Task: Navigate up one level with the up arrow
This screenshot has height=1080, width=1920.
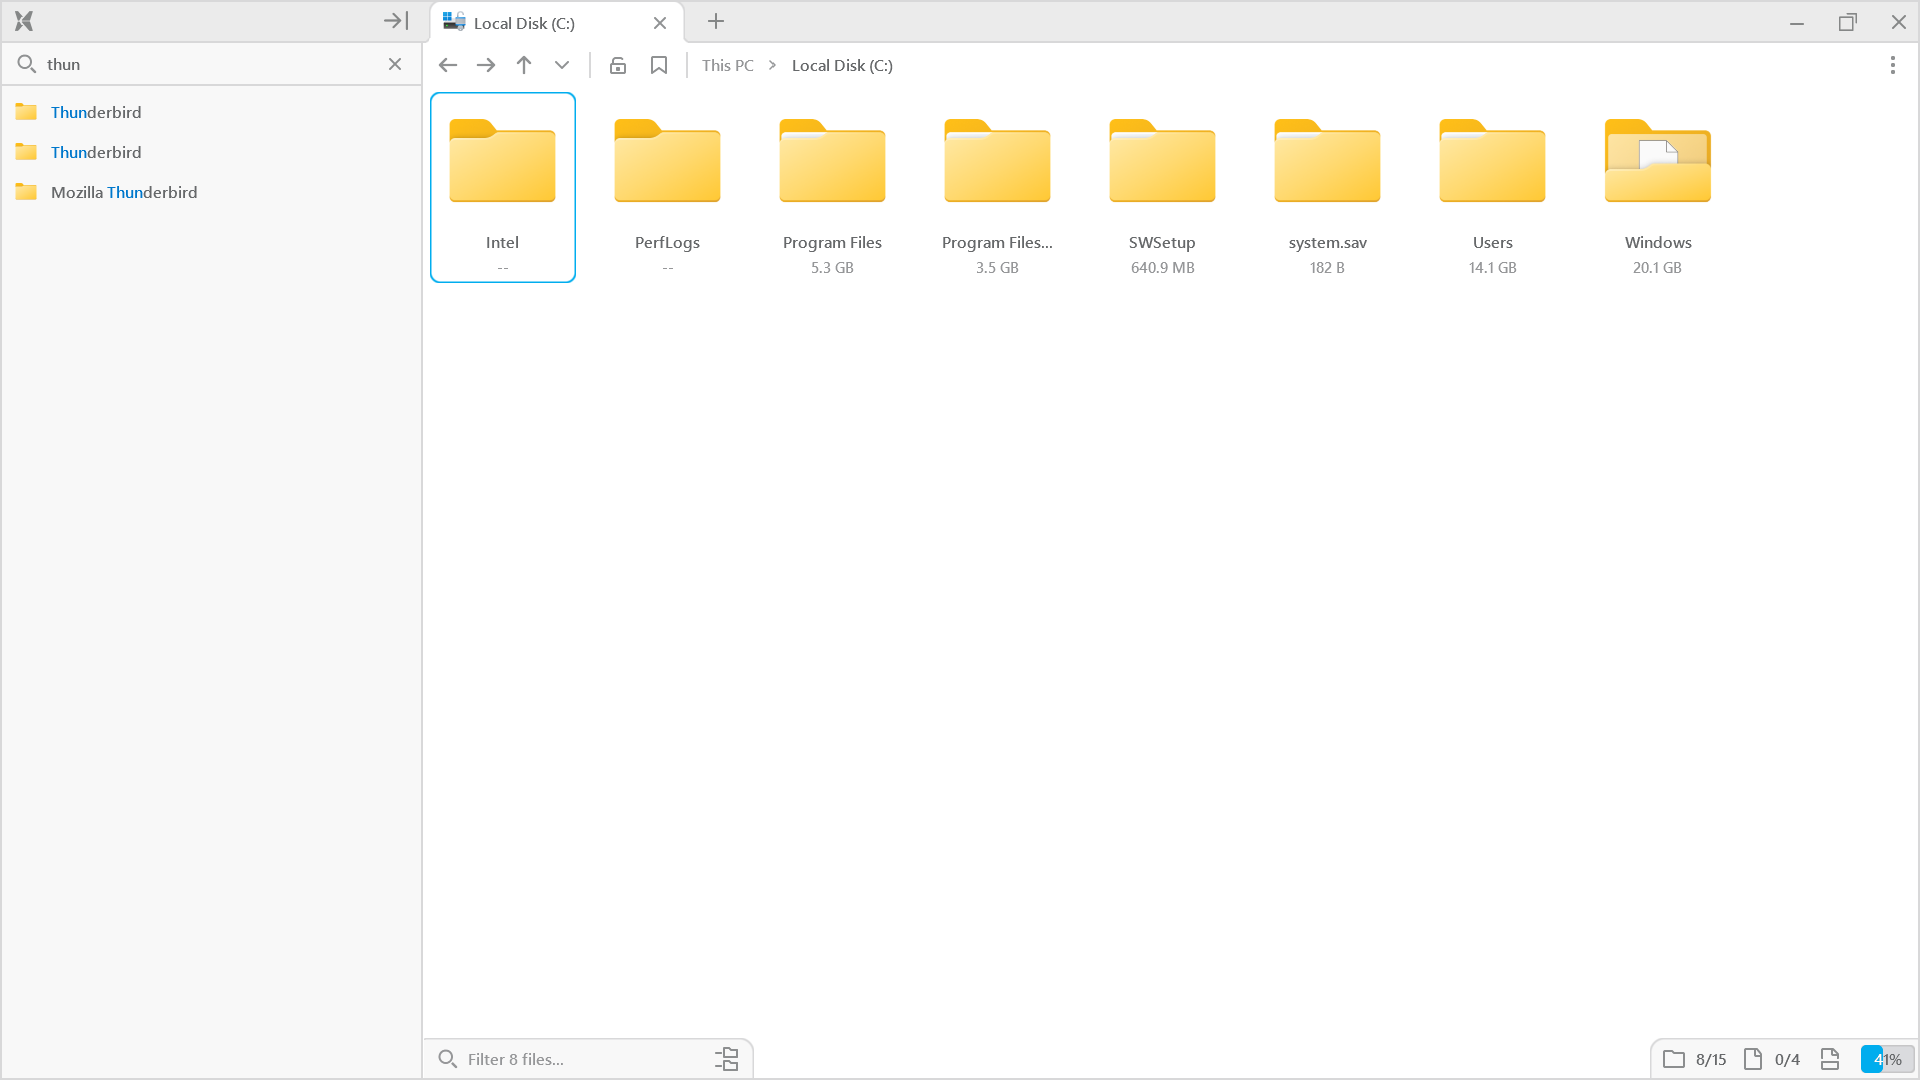Action: (x=523, y=64)
